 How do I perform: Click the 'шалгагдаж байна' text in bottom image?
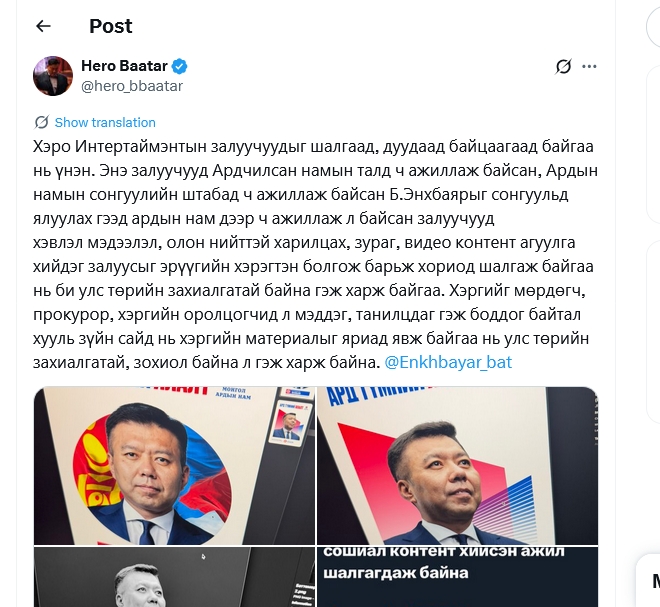pos(396,572)
